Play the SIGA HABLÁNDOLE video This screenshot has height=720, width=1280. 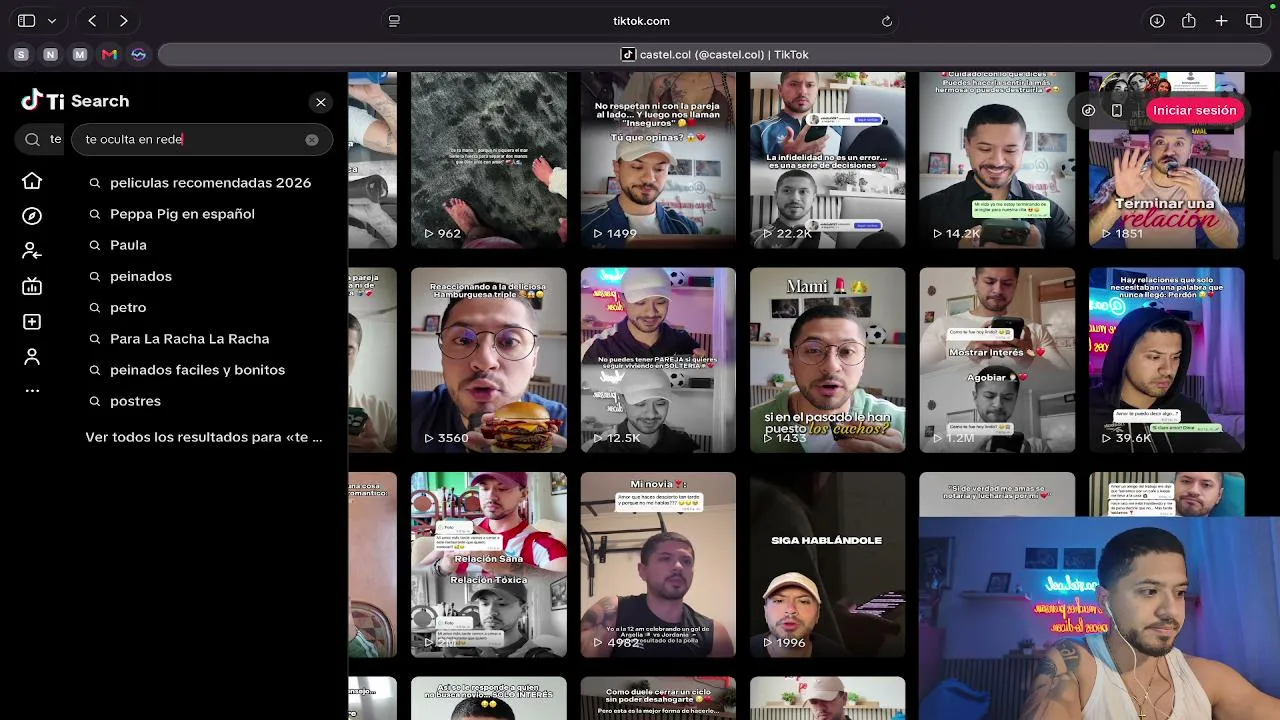tap(828, 565)
